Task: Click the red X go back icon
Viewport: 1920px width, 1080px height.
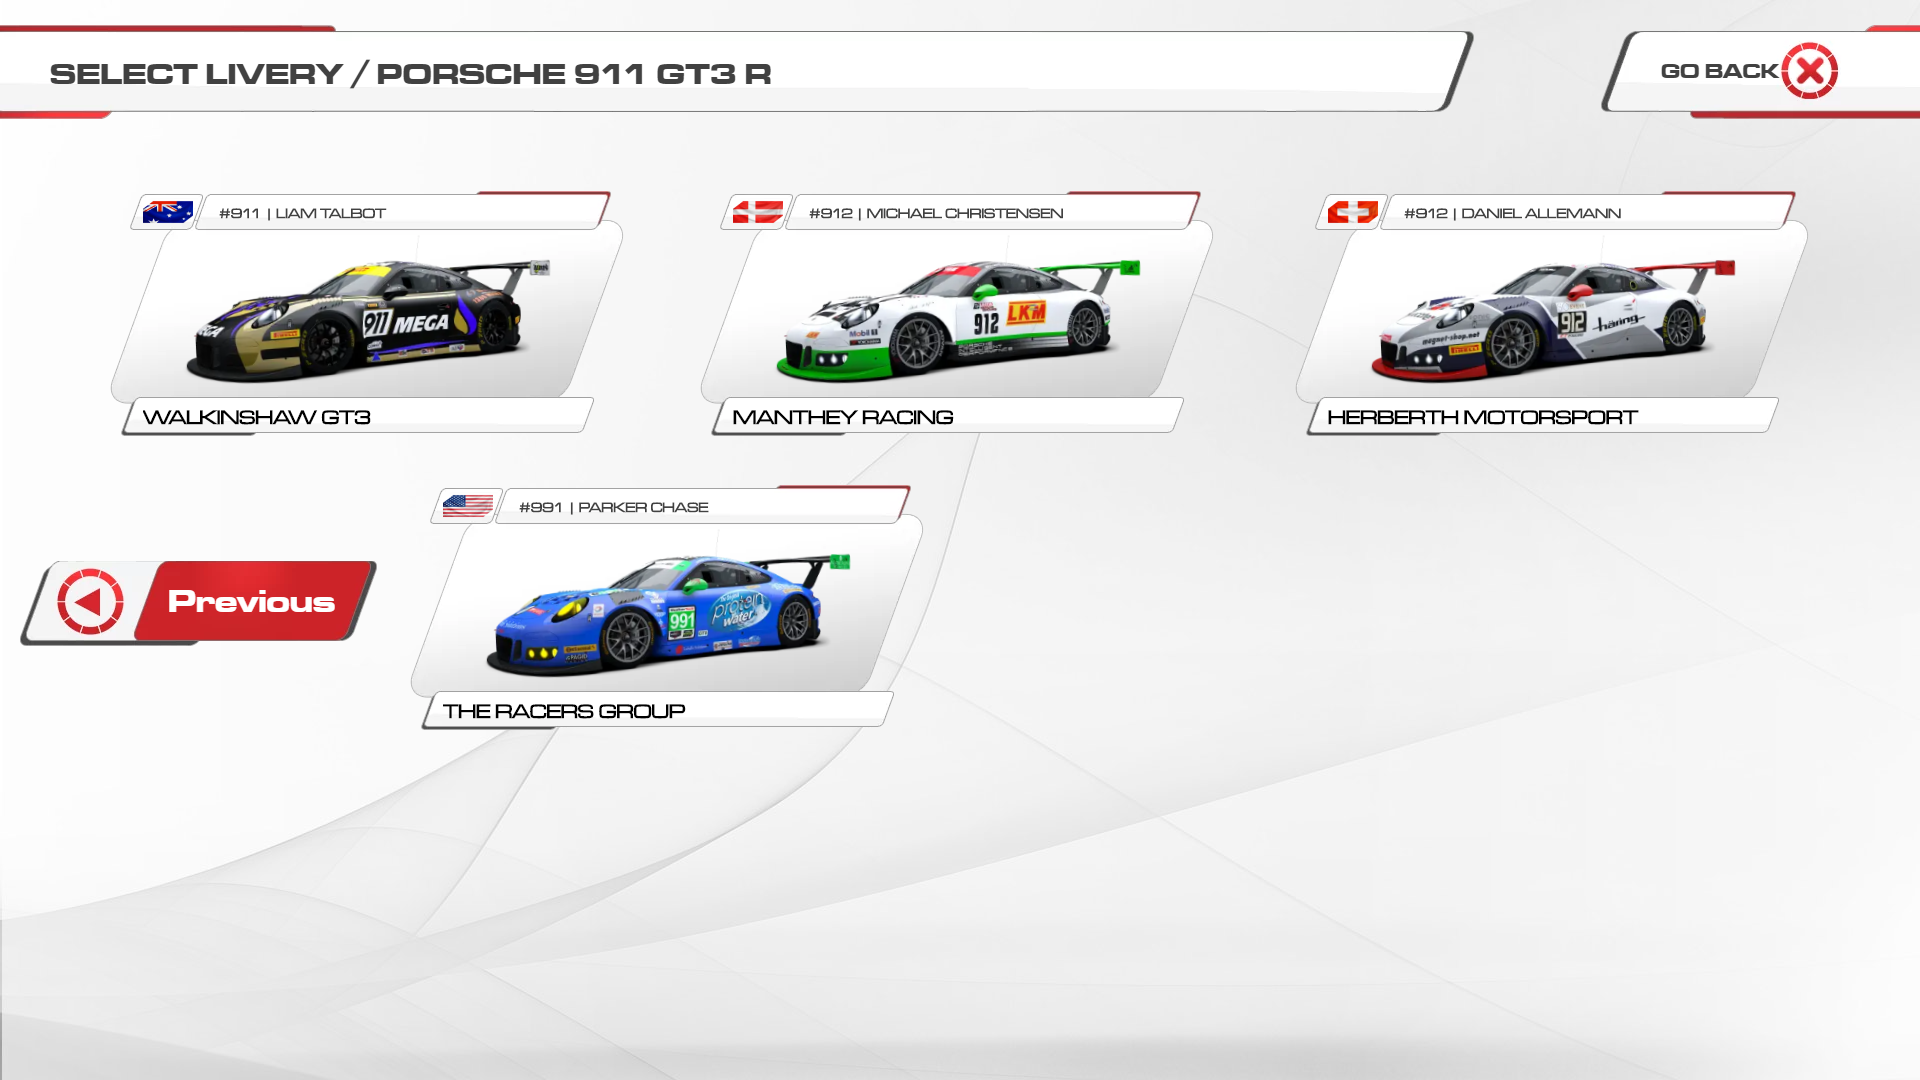Action: [x=1809, y=71]
